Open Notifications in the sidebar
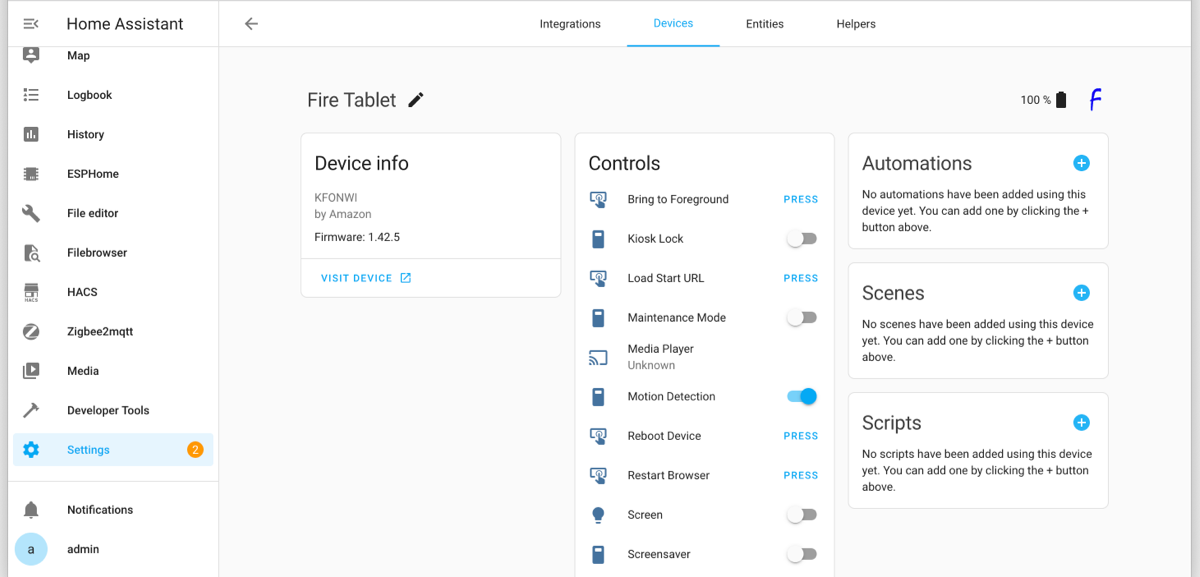Image resolution: width=1200 pixels, height=577 pixels. 113,510
